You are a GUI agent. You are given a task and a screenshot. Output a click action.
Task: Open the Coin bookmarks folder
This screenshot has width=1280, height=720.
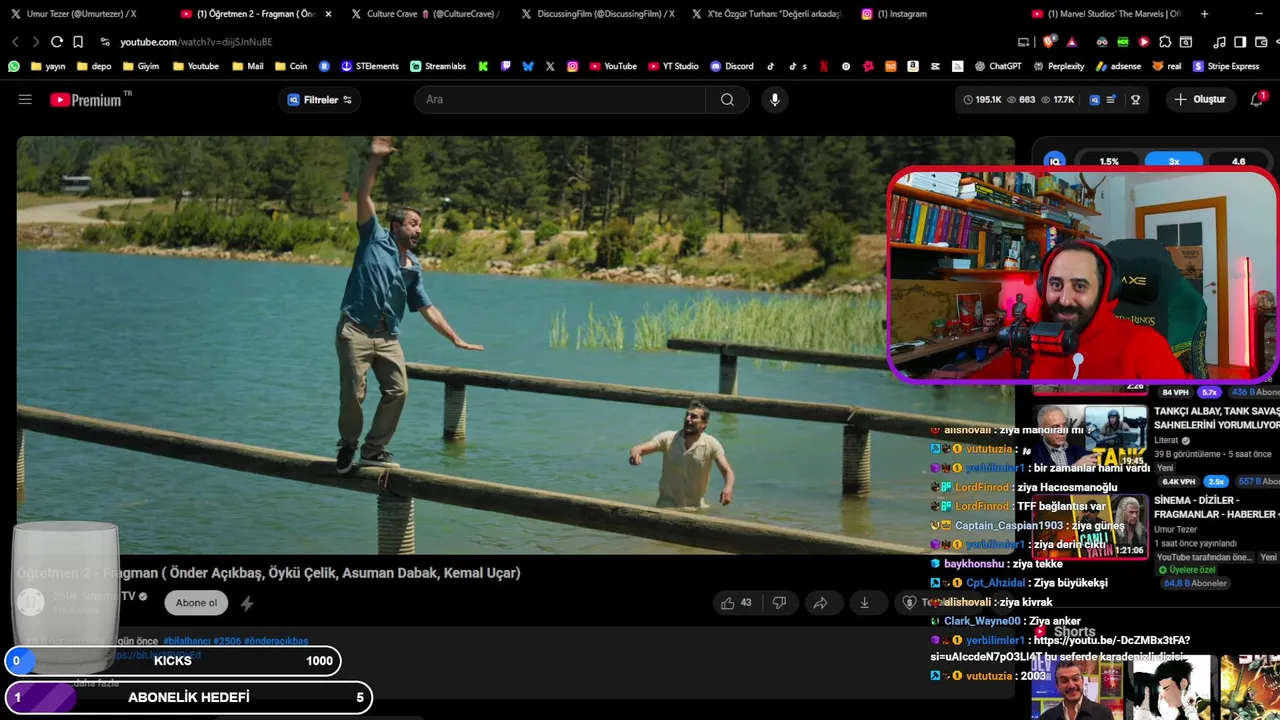pos(291,66)
